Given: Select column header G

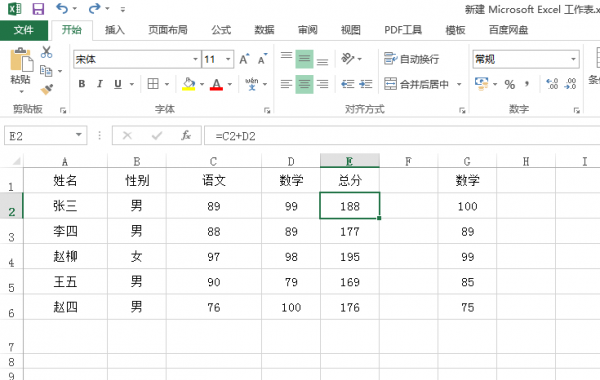Looking at the screenshot, I should tap(467, 161).
